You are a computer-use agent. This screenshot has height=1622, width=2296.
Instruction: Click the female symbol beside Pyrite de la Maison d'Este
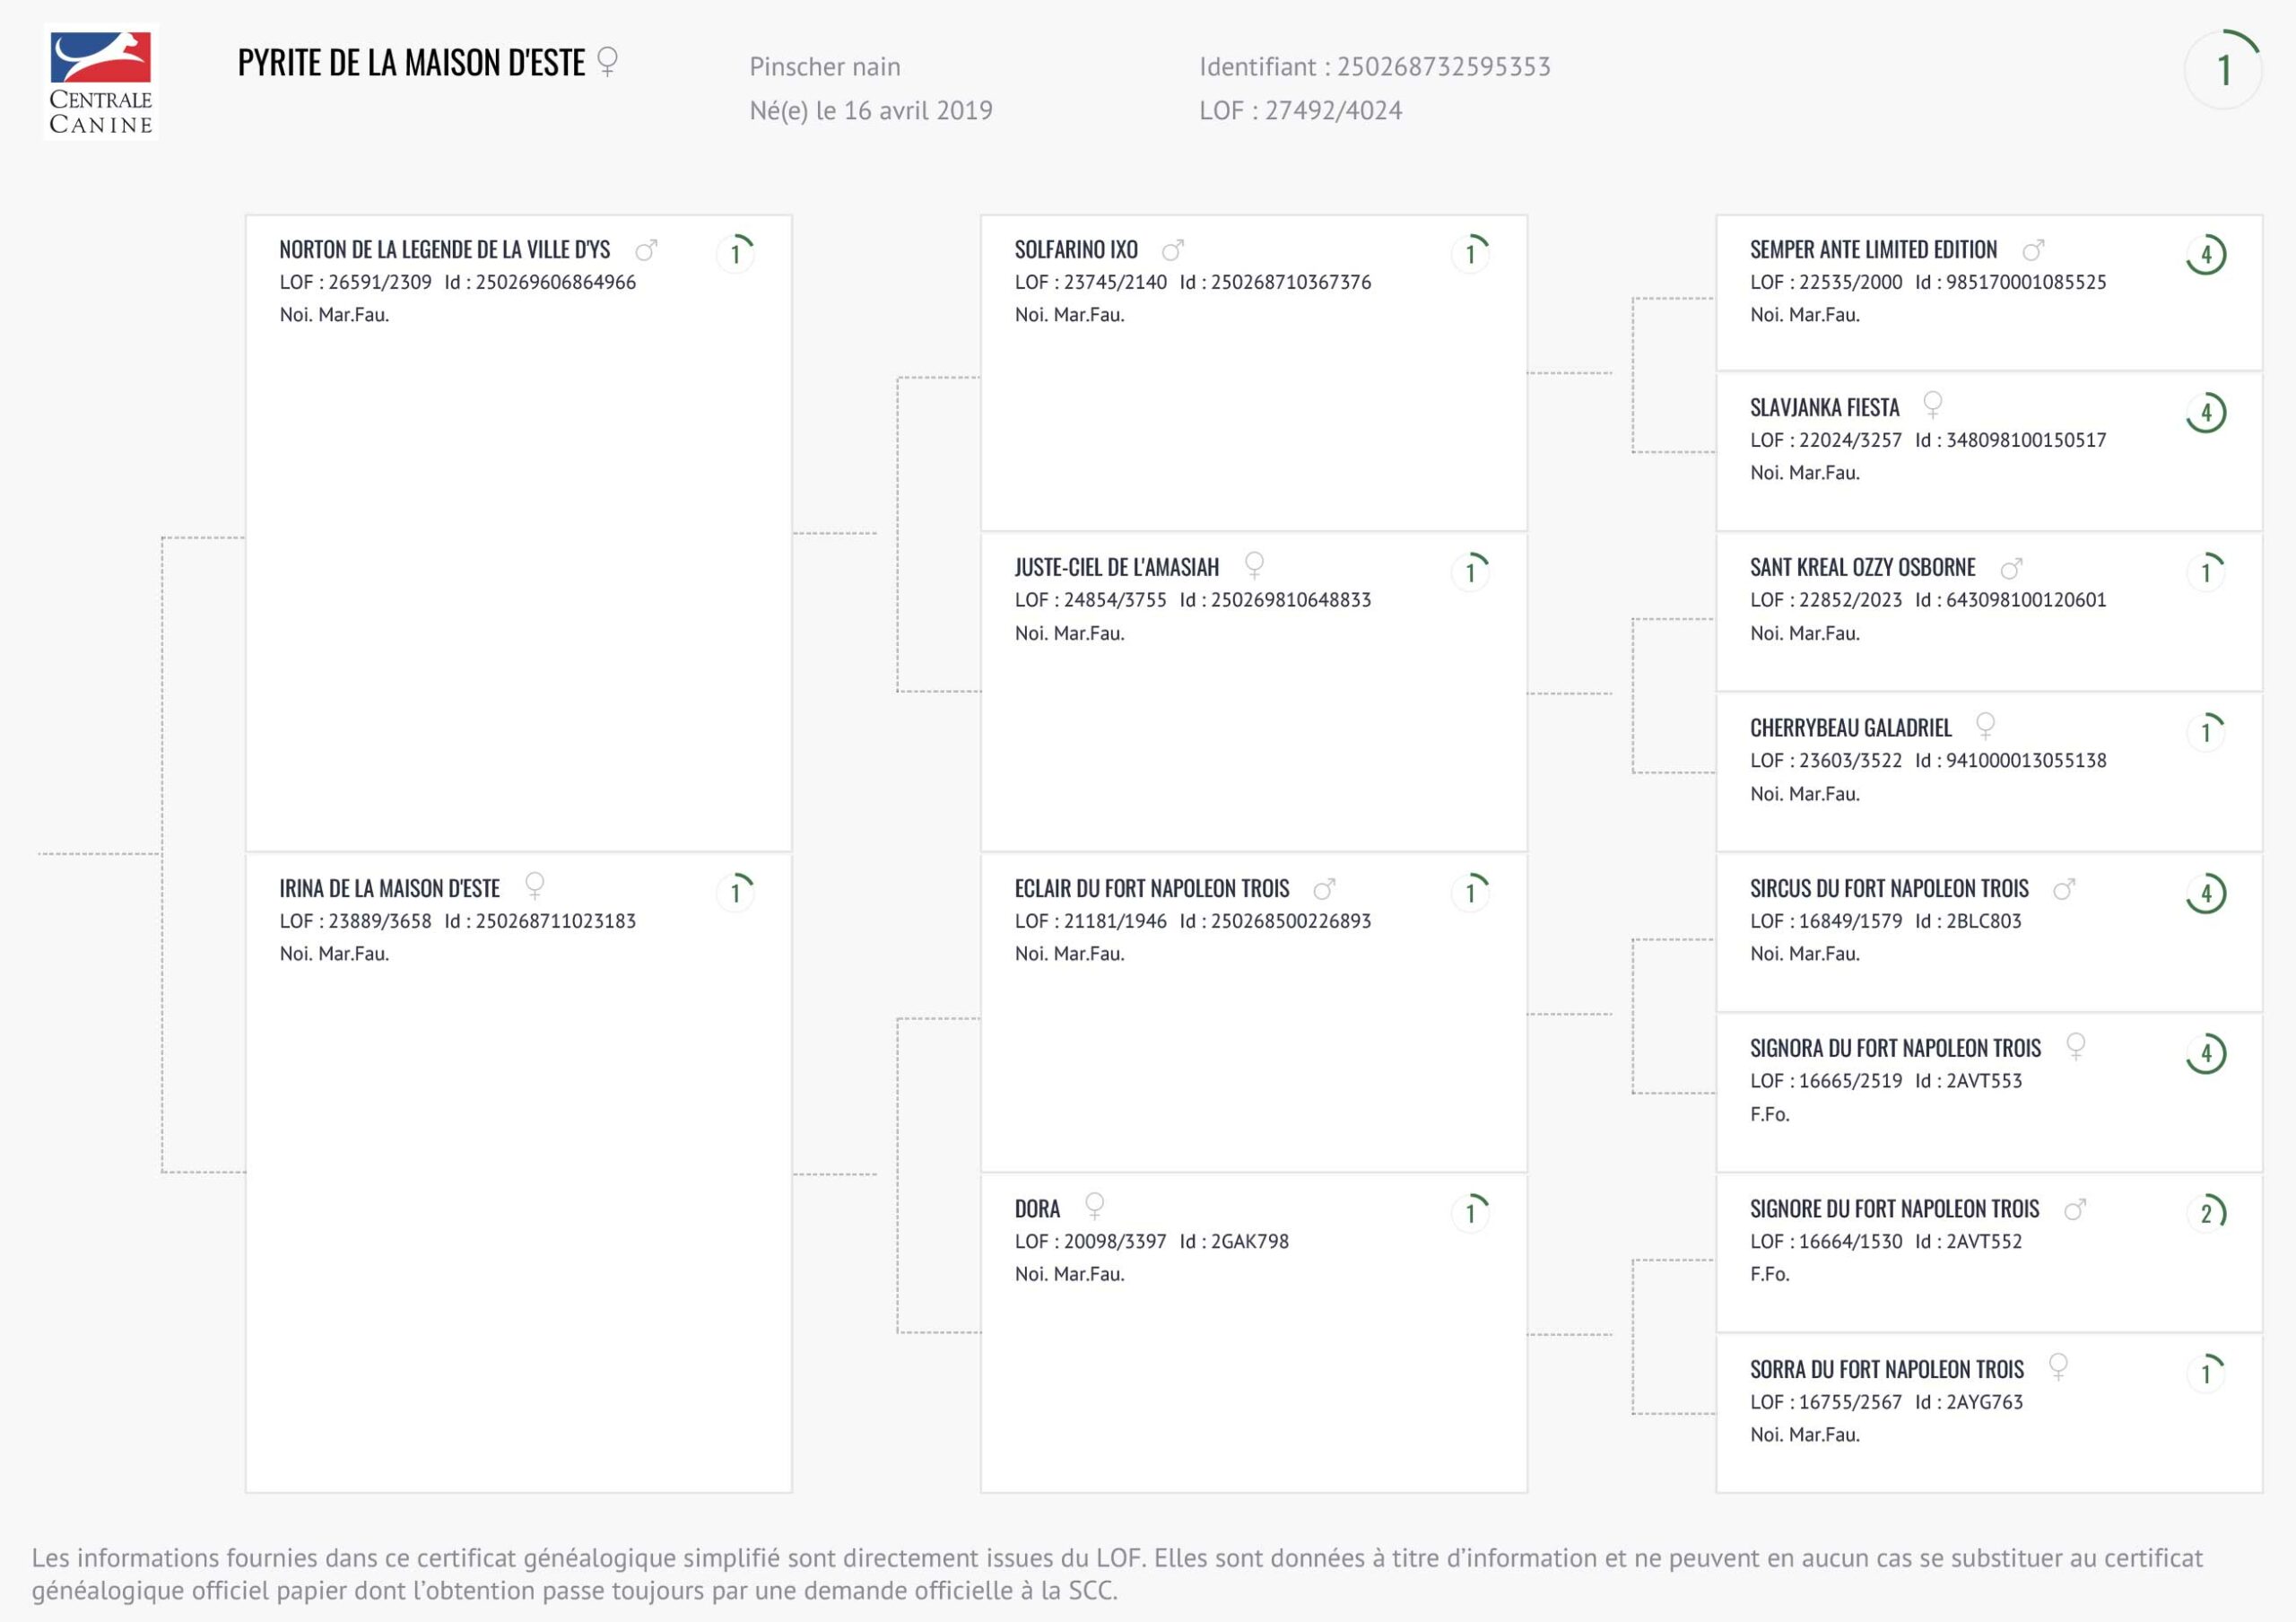click(607, 62)
